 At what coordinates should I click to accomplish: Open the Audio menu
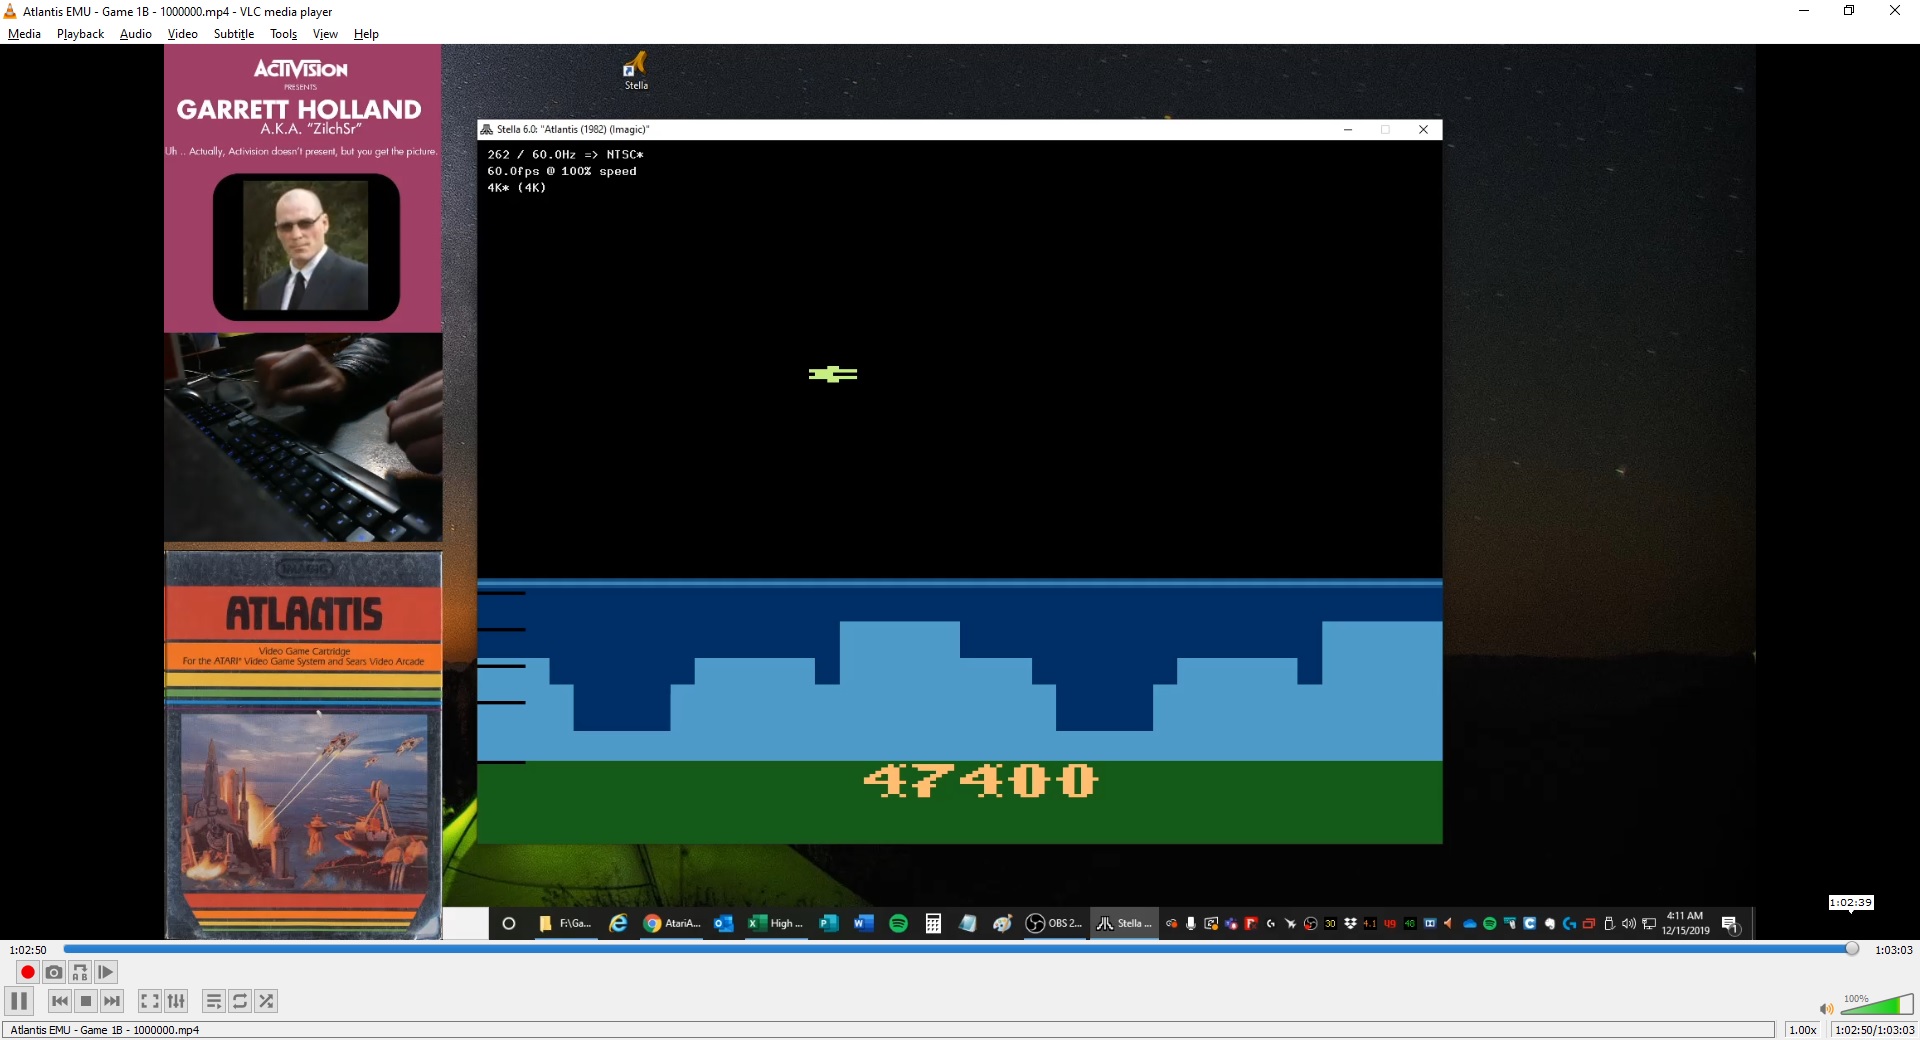click(136, 34)
